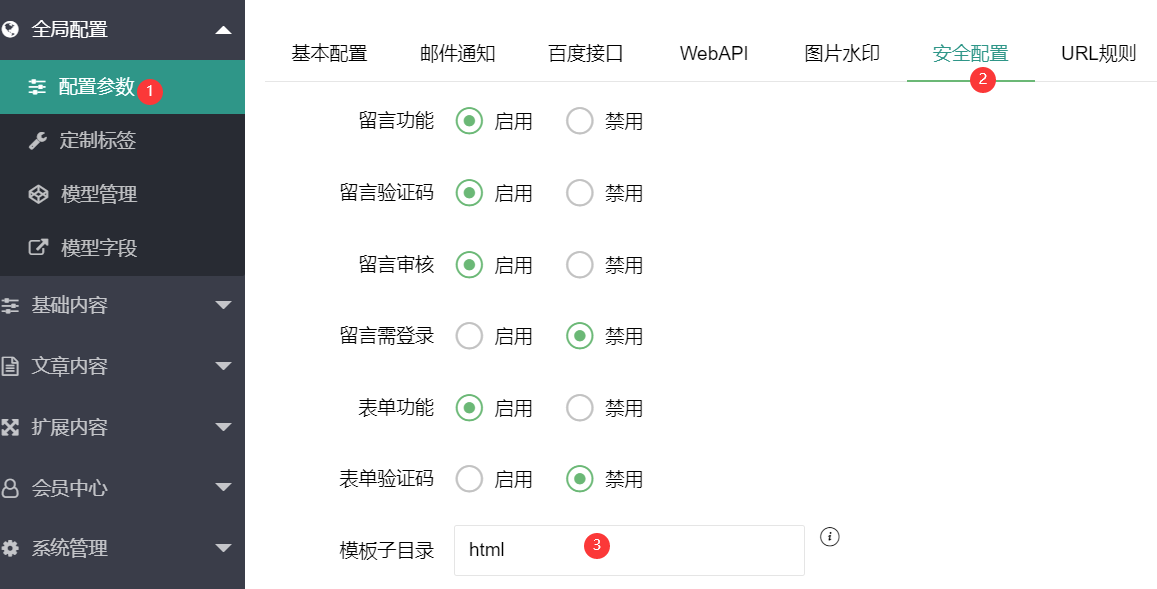Collapse the 全局配置 menu arrow
This screenshot has width=1157, height=589.
[x=223, y=30]
